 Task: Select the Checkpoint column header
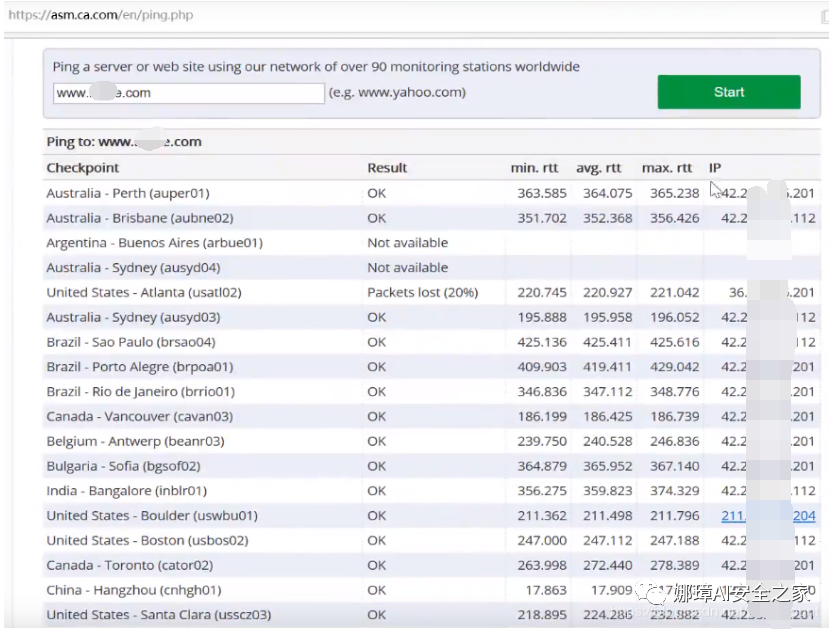click(x=83, y=168)
